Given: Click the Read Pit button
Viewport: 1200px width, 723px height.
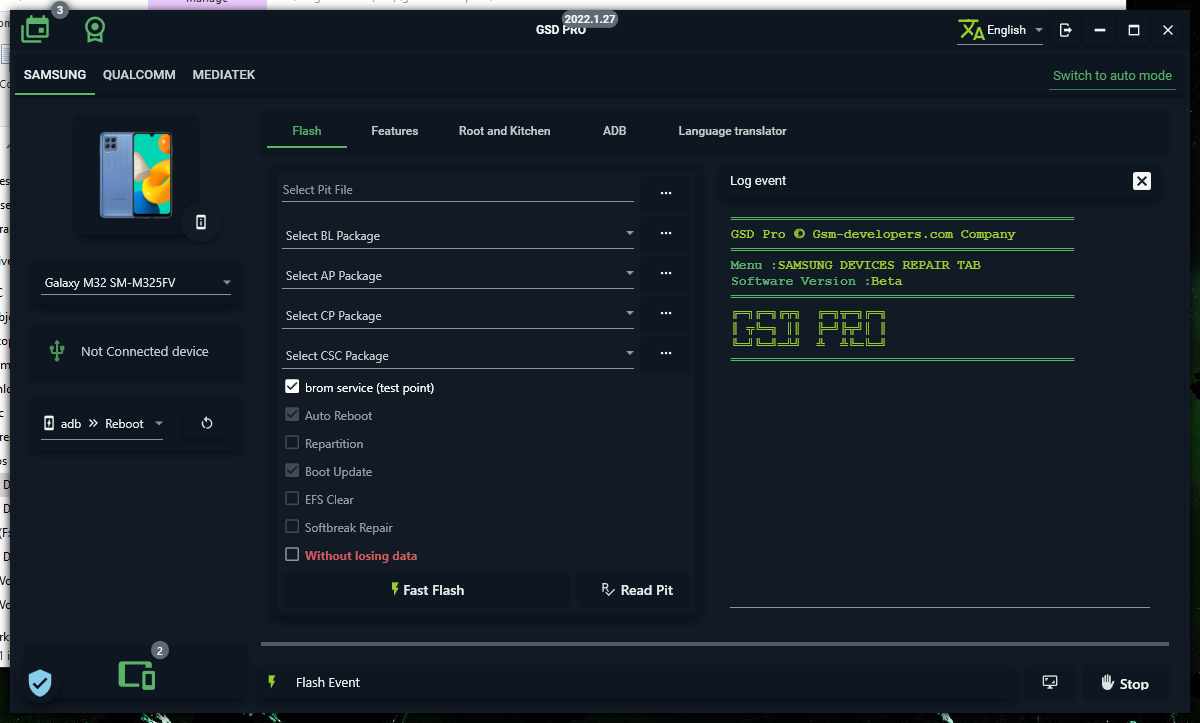Looking at the screenshot, I should pos(636,590).
